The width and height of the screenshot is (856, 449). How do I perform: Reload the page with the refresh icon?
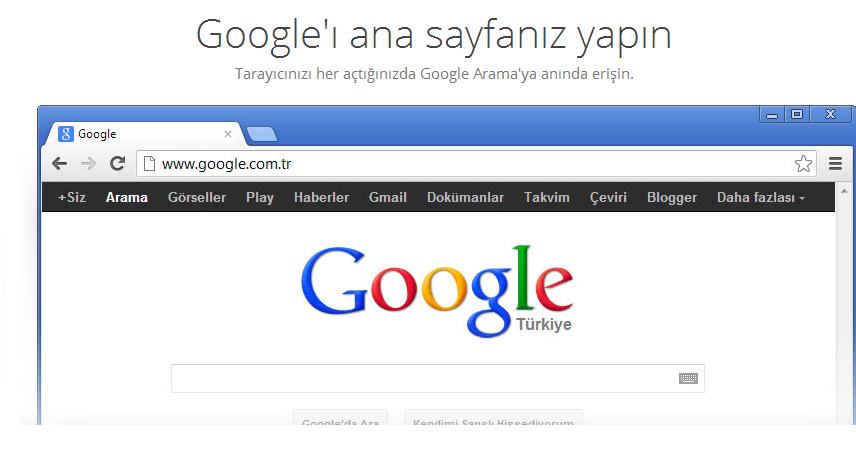[x=117, y=163]
